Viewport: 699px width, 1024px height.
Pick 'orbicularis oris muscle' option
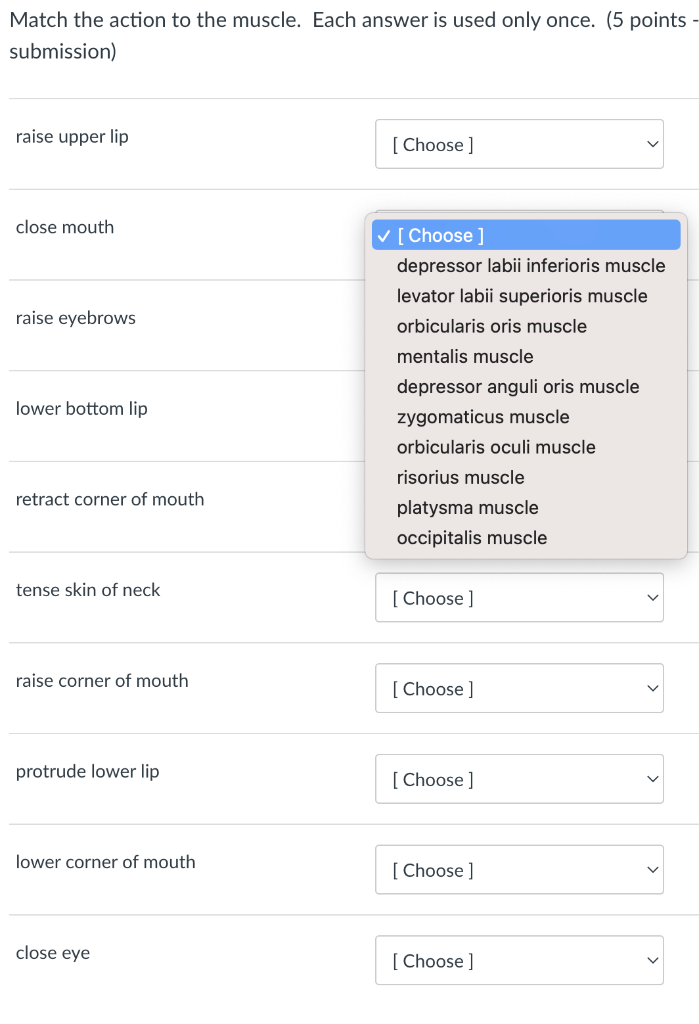(x=491, y=326)
